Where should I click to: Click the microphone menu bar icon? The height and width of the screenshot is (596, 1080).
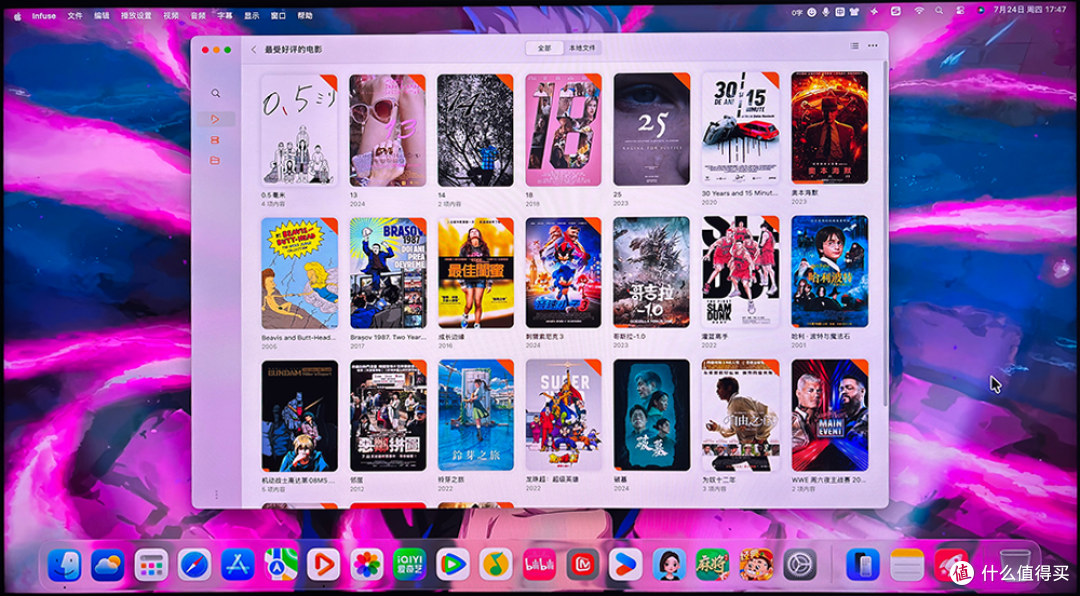(x=825, y=11)
